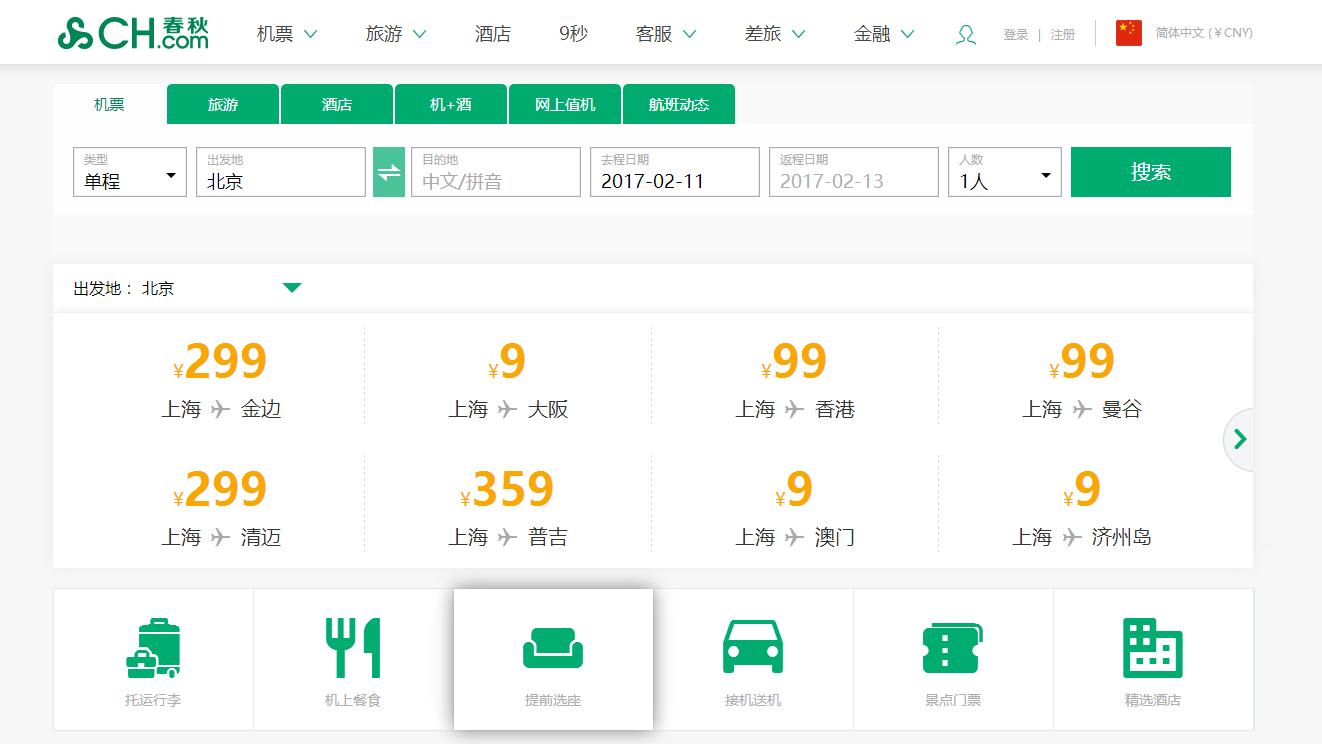Click the 登录 login link
Viewport: 1322px width, 744px height.
point(1015,33)
